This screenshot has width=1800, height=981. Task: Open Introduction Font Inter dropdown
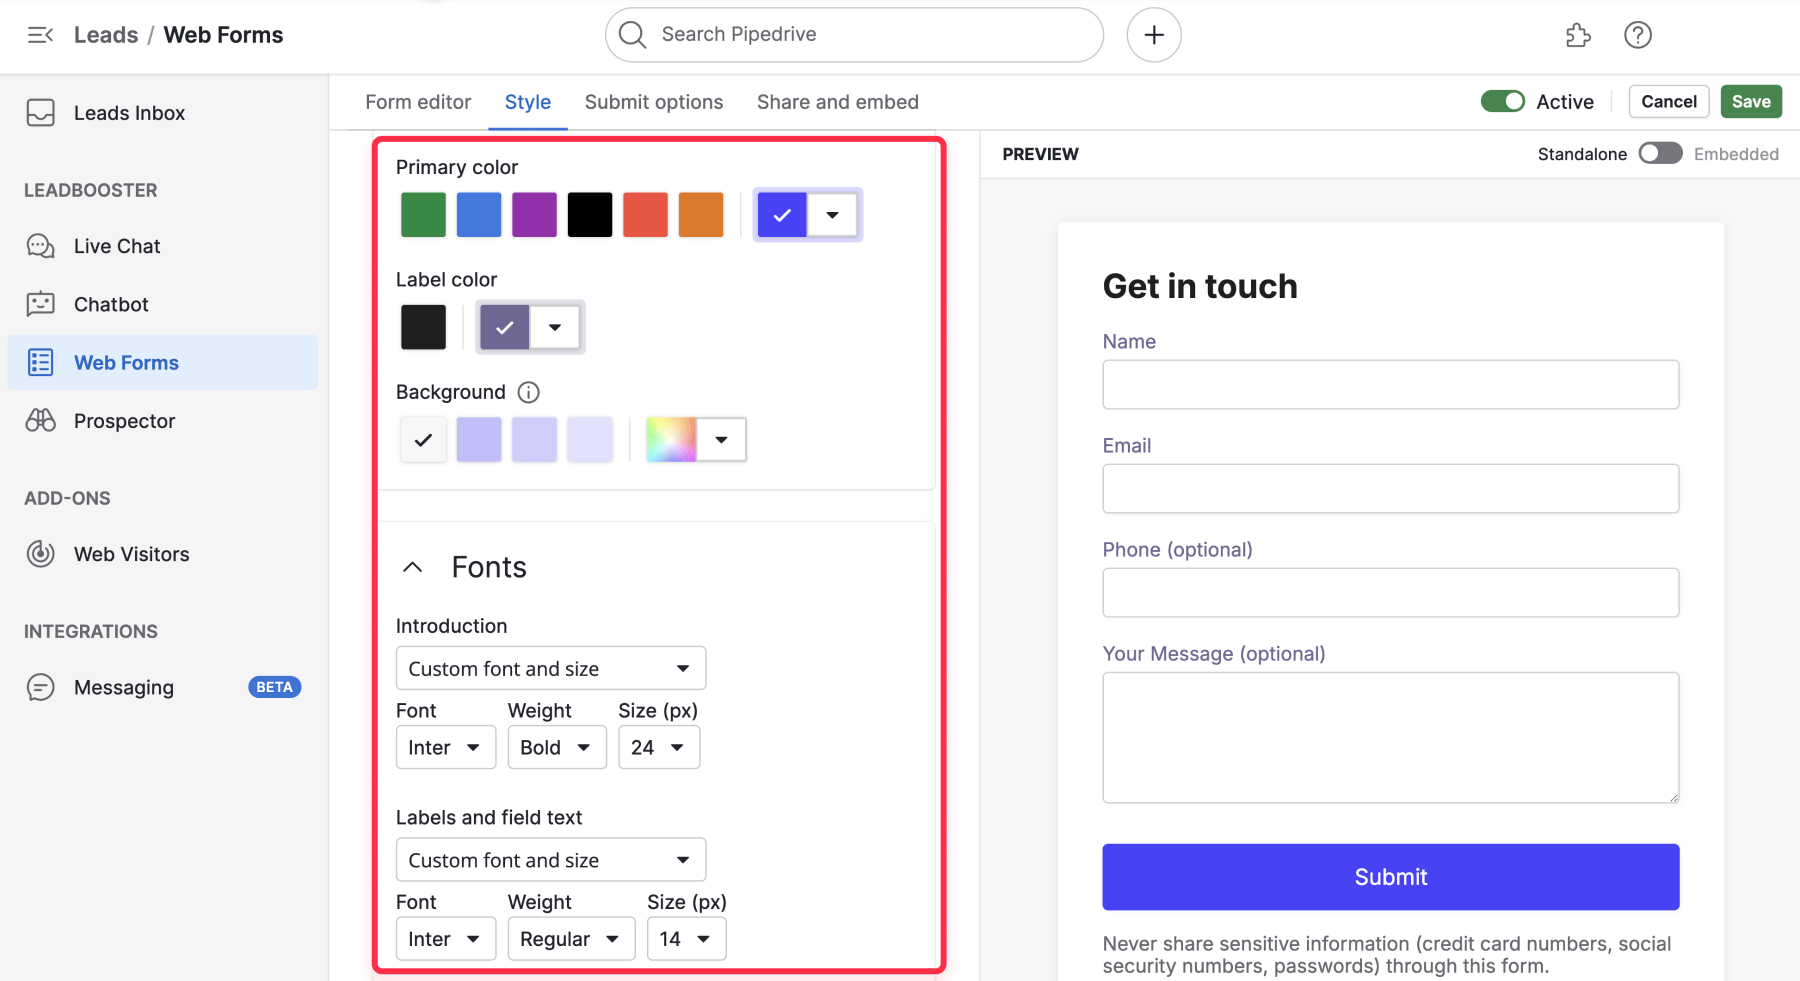pos(446,748)
